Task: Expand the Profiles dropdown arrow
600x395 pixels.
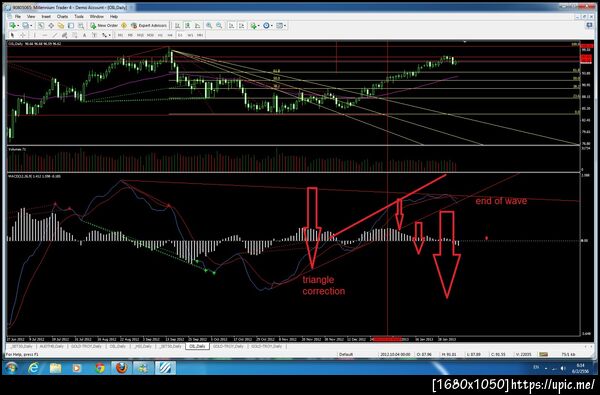Action: [x=31, y=26]
